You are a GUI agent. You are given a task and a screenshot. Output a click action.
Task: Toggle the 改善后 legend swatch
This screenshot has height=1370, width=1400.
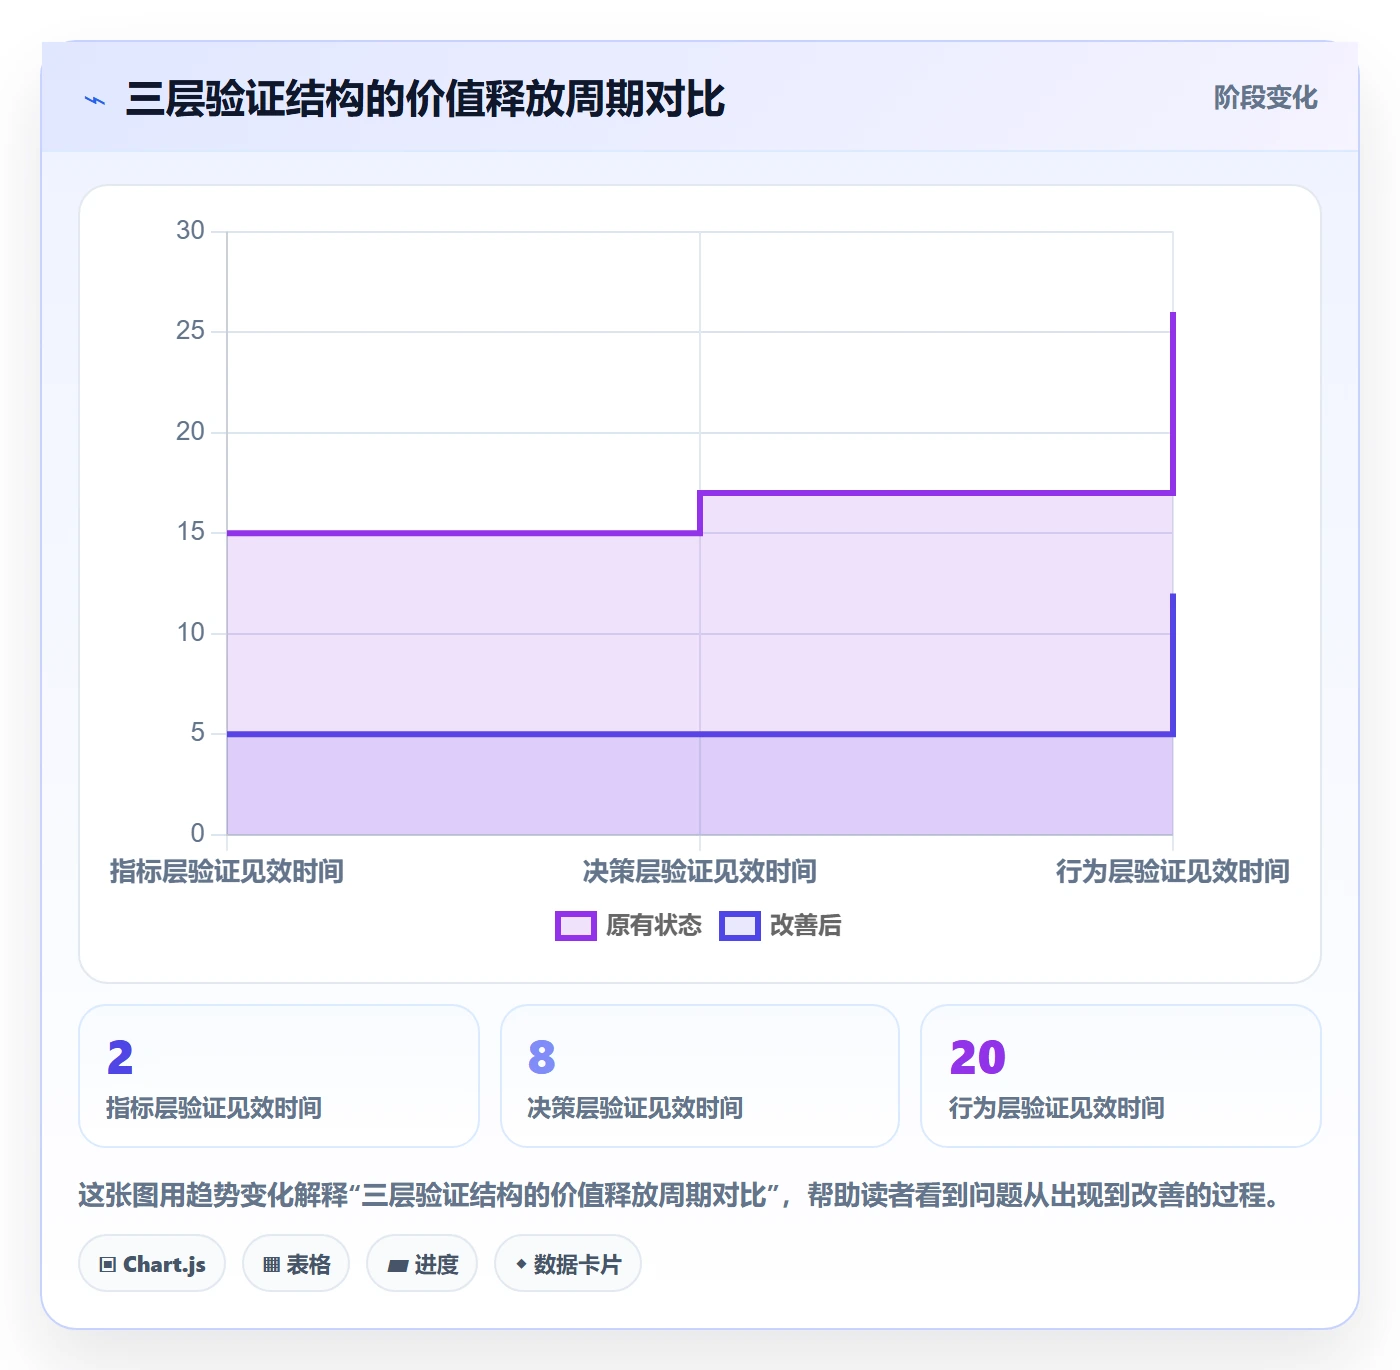[x=740, y=926]
